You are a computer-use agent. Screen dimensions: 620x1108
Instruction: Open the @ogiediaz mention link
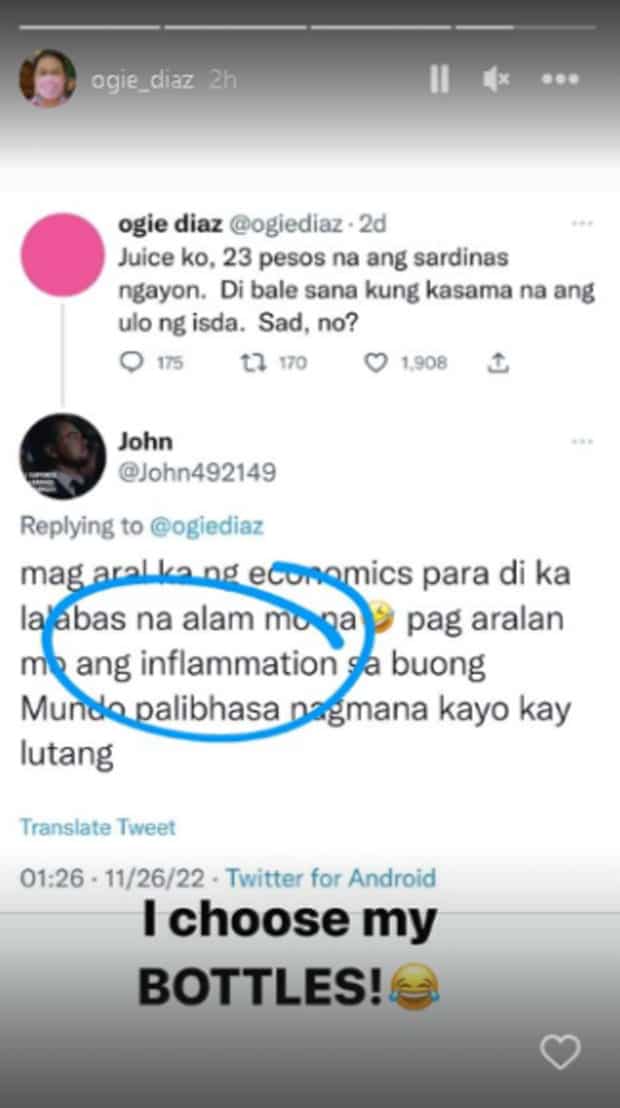click(206, 526)
